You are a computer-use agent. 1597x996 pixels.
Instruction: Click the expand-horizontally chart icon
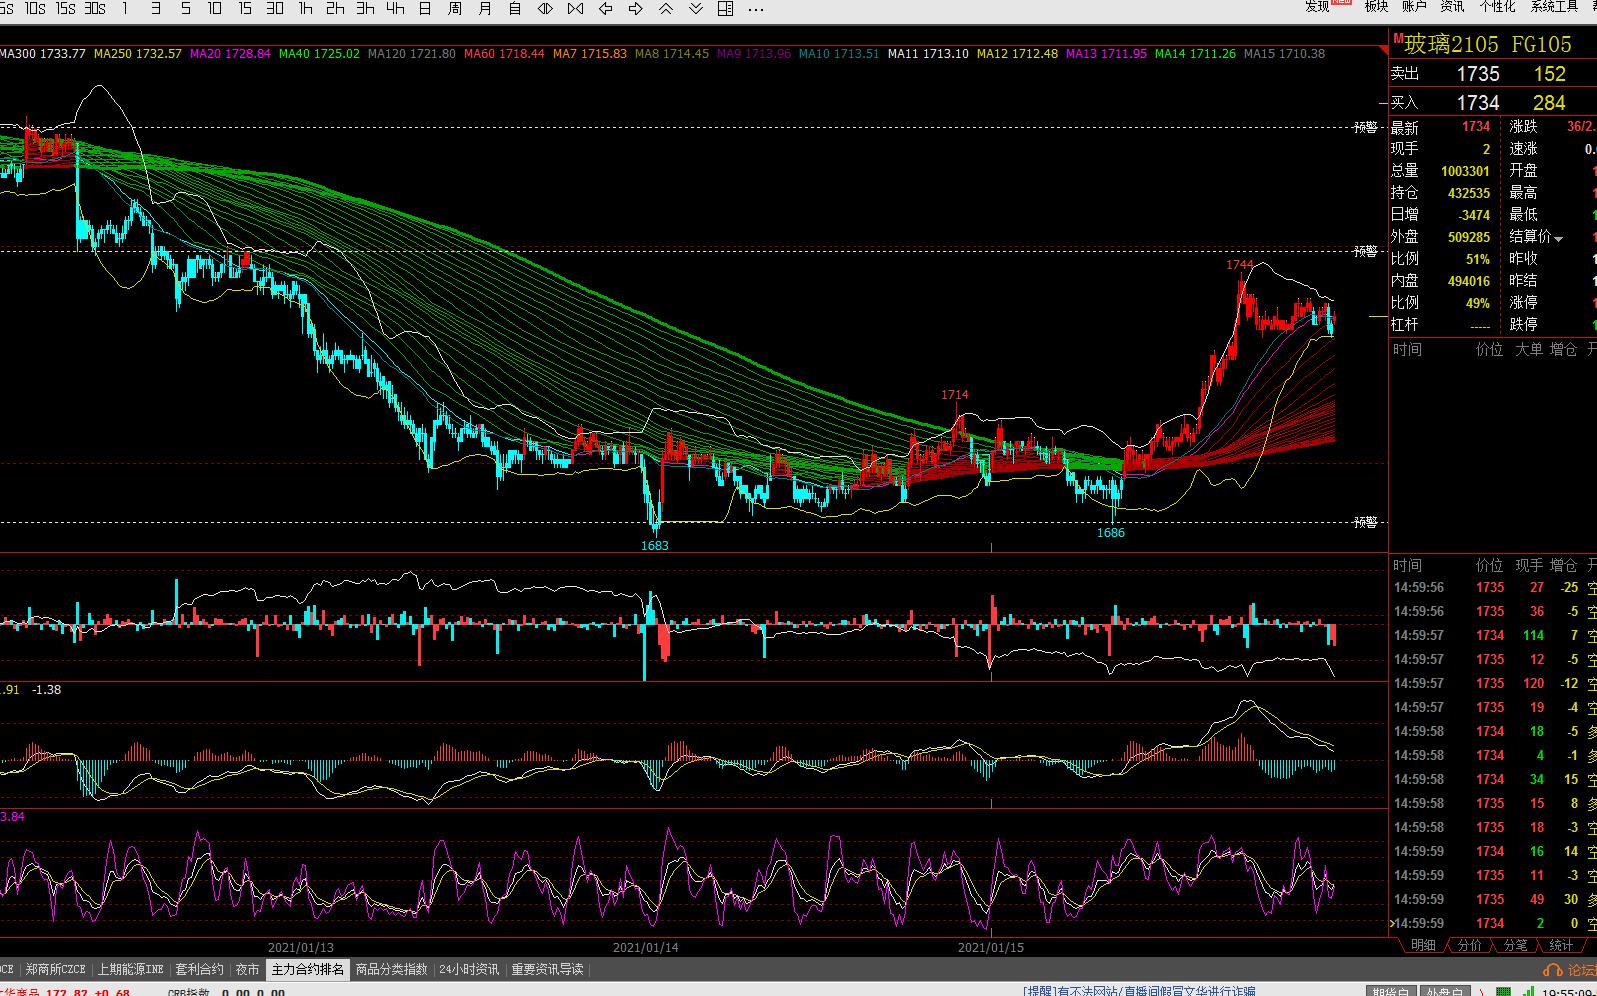tap(545, 8)
